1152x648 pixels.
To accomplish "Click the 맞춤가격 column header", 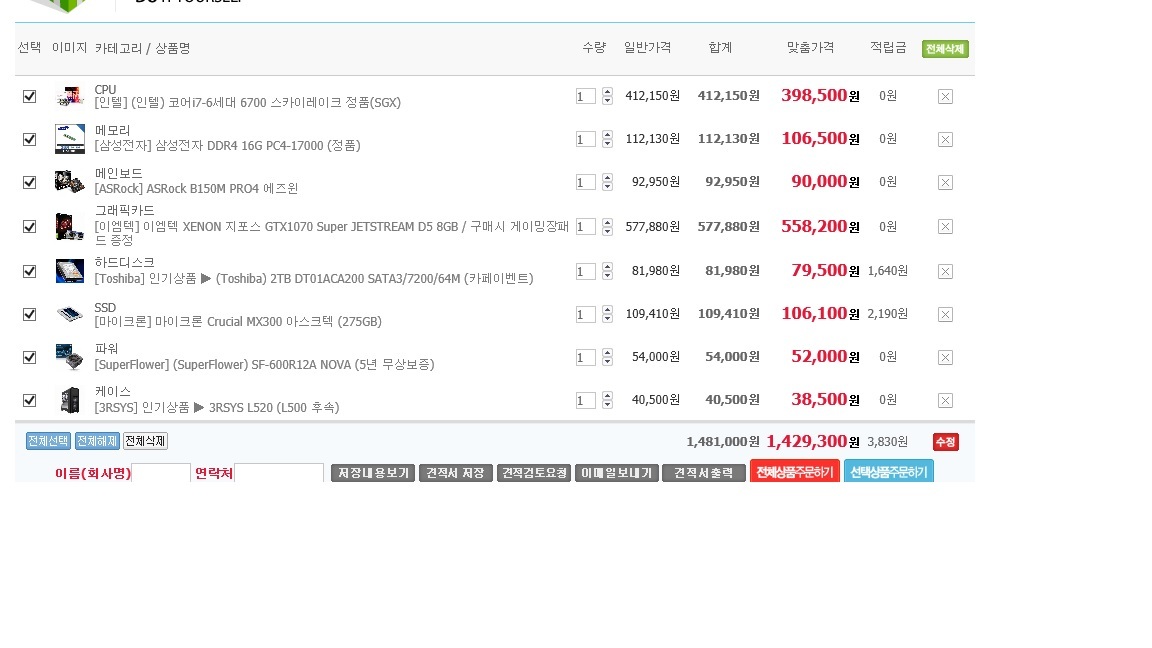I will pyautogui.click(x=810, y=48).
